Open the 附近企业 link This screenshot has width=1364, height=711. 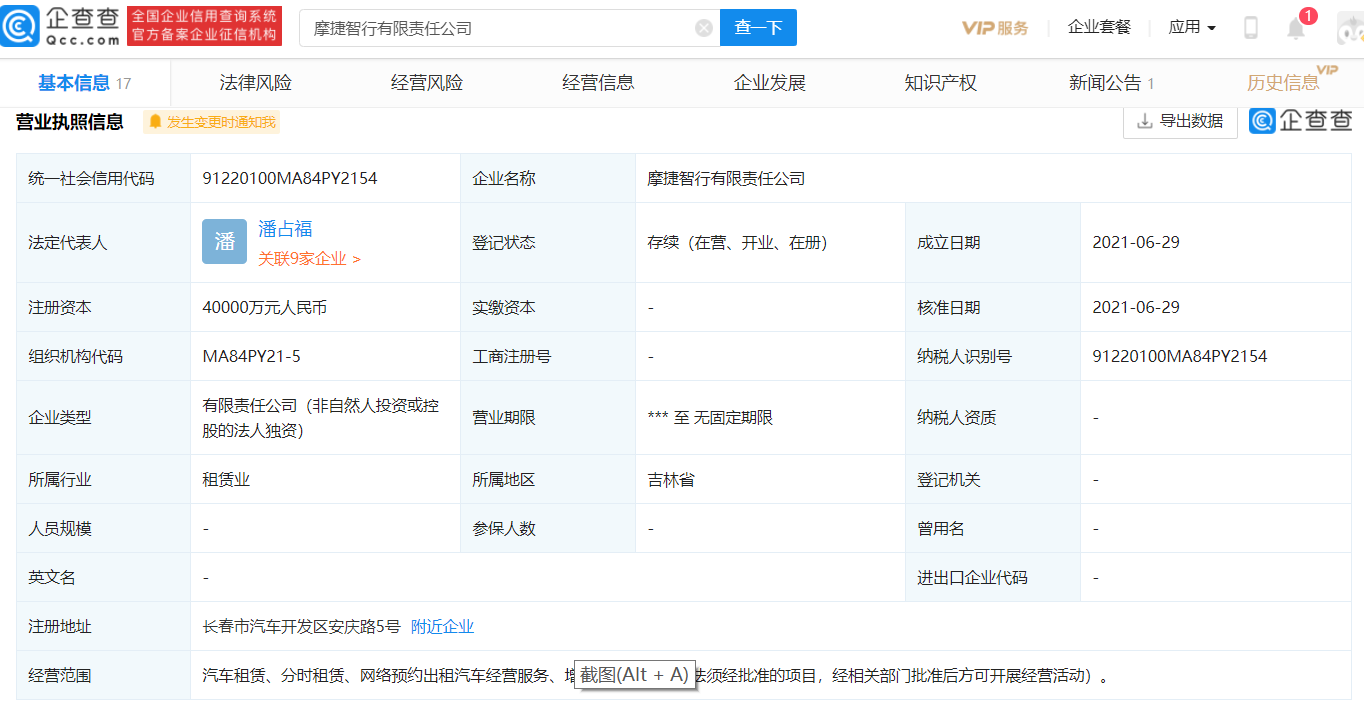tap(442, 626)
